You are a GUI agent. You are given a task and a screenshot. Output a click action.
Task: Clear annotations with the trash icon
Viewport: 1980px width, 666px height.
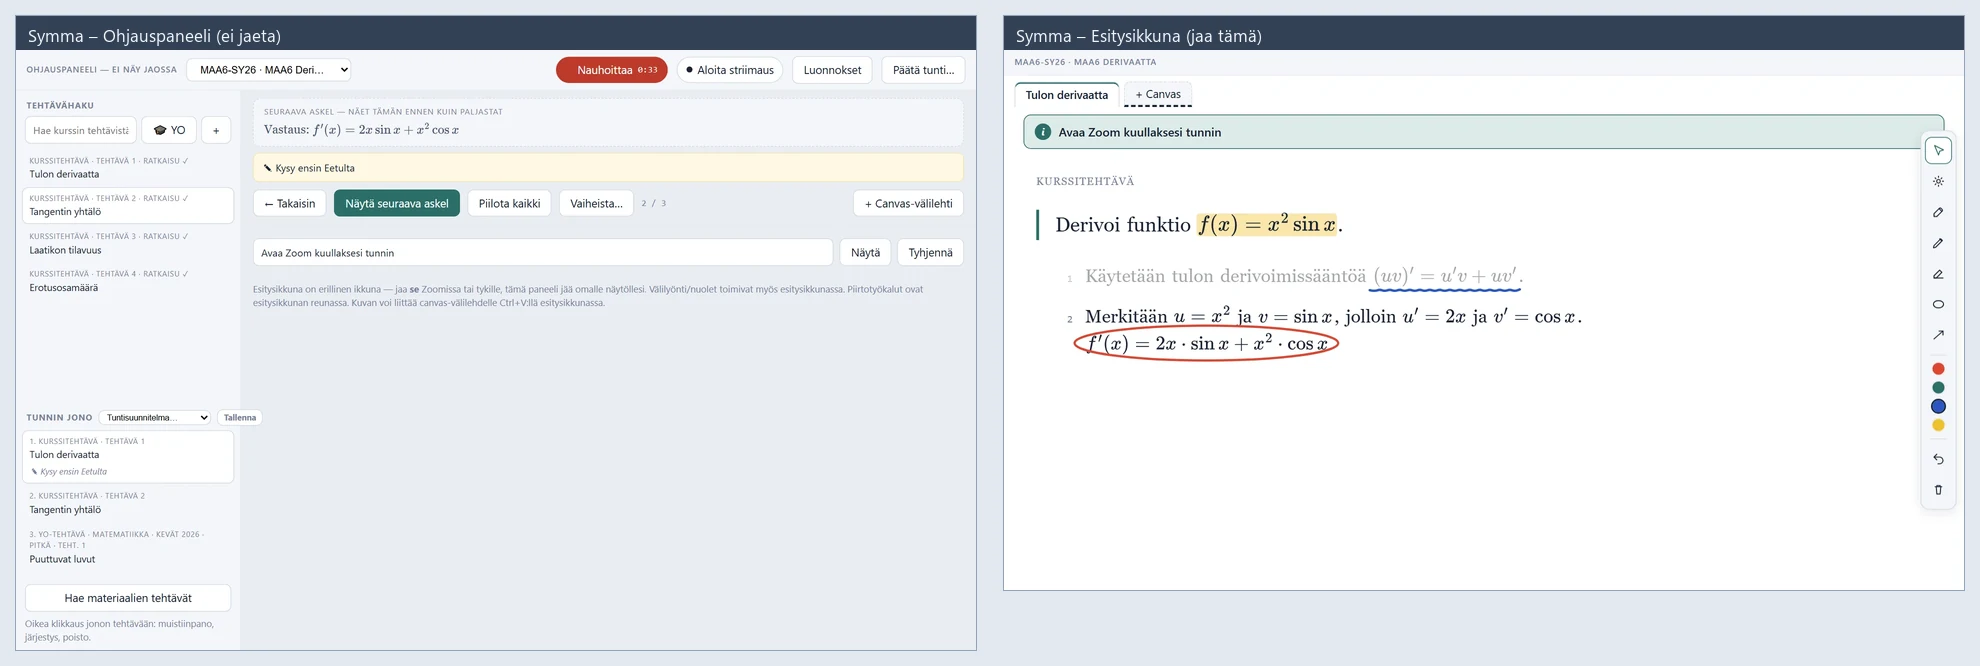point(1938,490)
